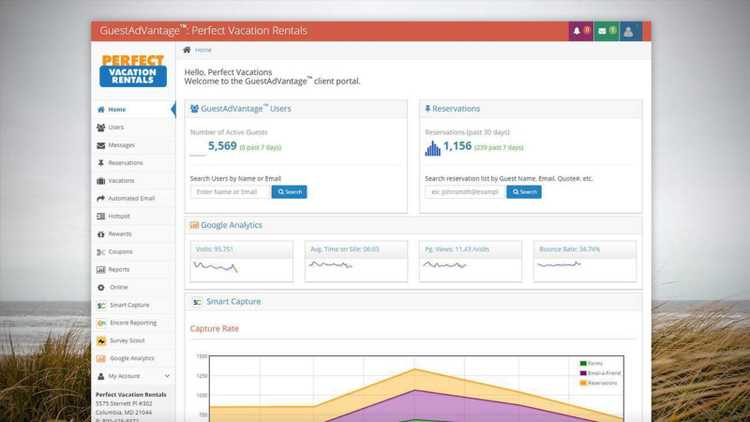Click the user profile icon in header

pyautogui.click(x=629, y=31)
